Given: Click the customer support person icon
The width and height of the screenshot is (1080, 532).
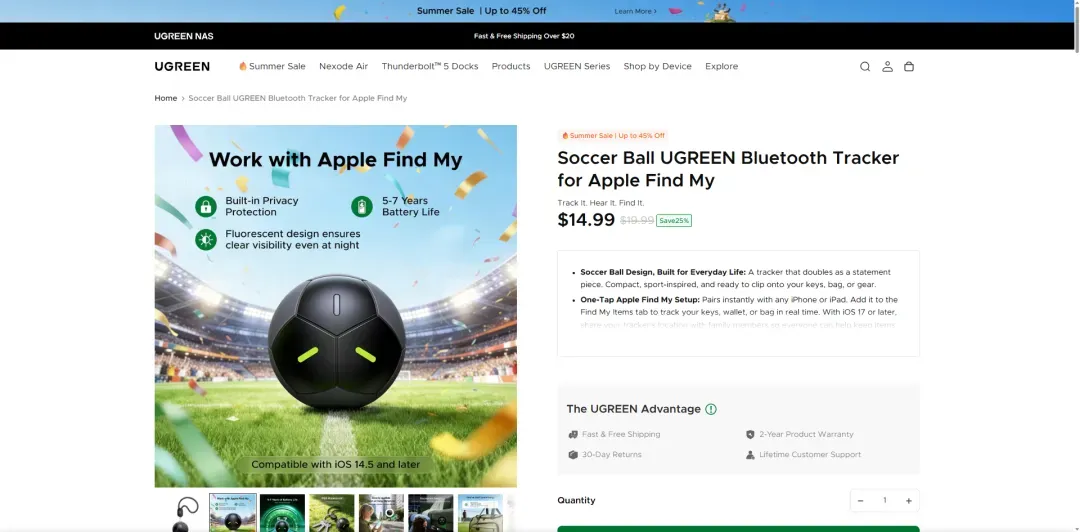Looking at the screenshot, I should pos(750,455).
